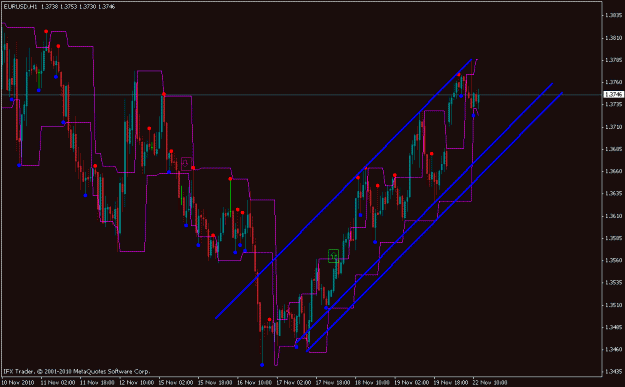
Task: Click the green up-arrow buy signal icon
Action: click(x=333, y=255)
